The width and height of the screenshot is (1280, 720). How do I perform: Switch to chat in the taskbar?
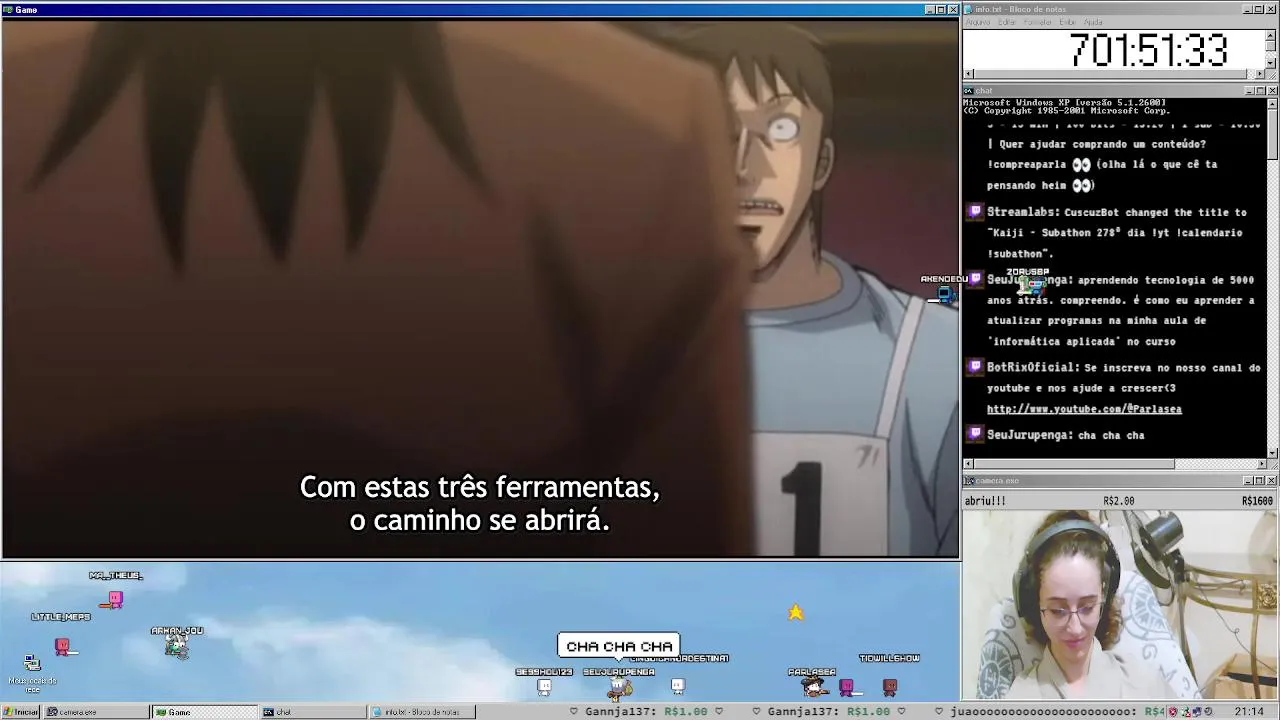(312, 712)
